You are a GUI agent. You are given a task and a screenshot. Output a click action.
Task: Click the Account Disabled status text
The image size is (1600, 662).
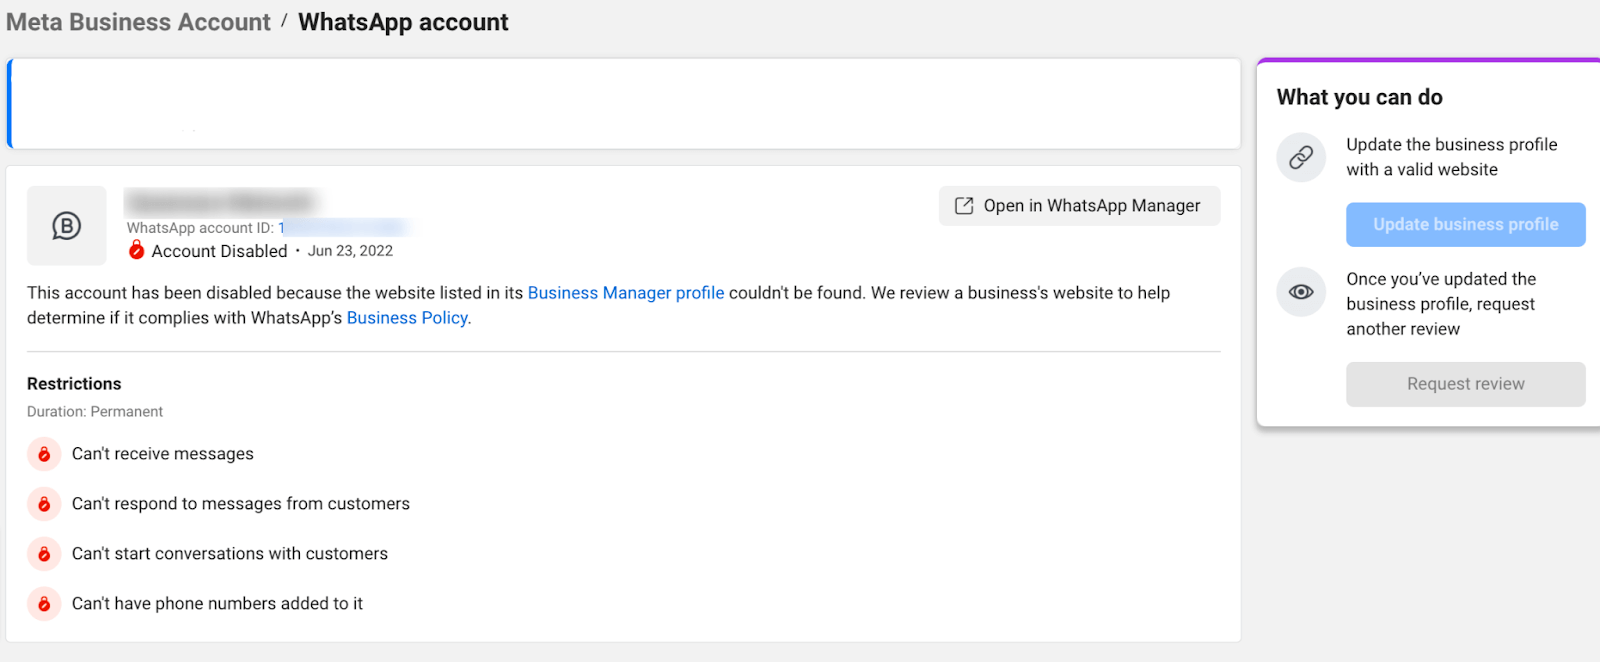[219, 251]
